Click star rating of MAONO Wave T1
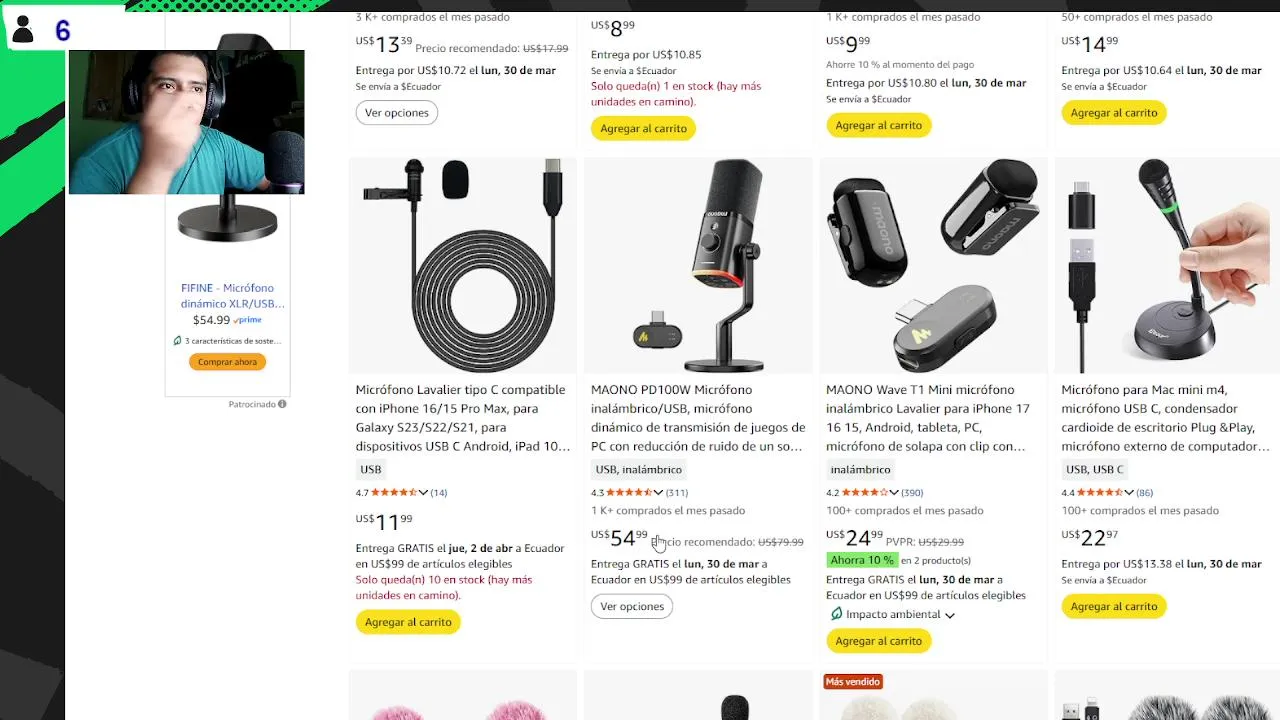 click(864, 492)
